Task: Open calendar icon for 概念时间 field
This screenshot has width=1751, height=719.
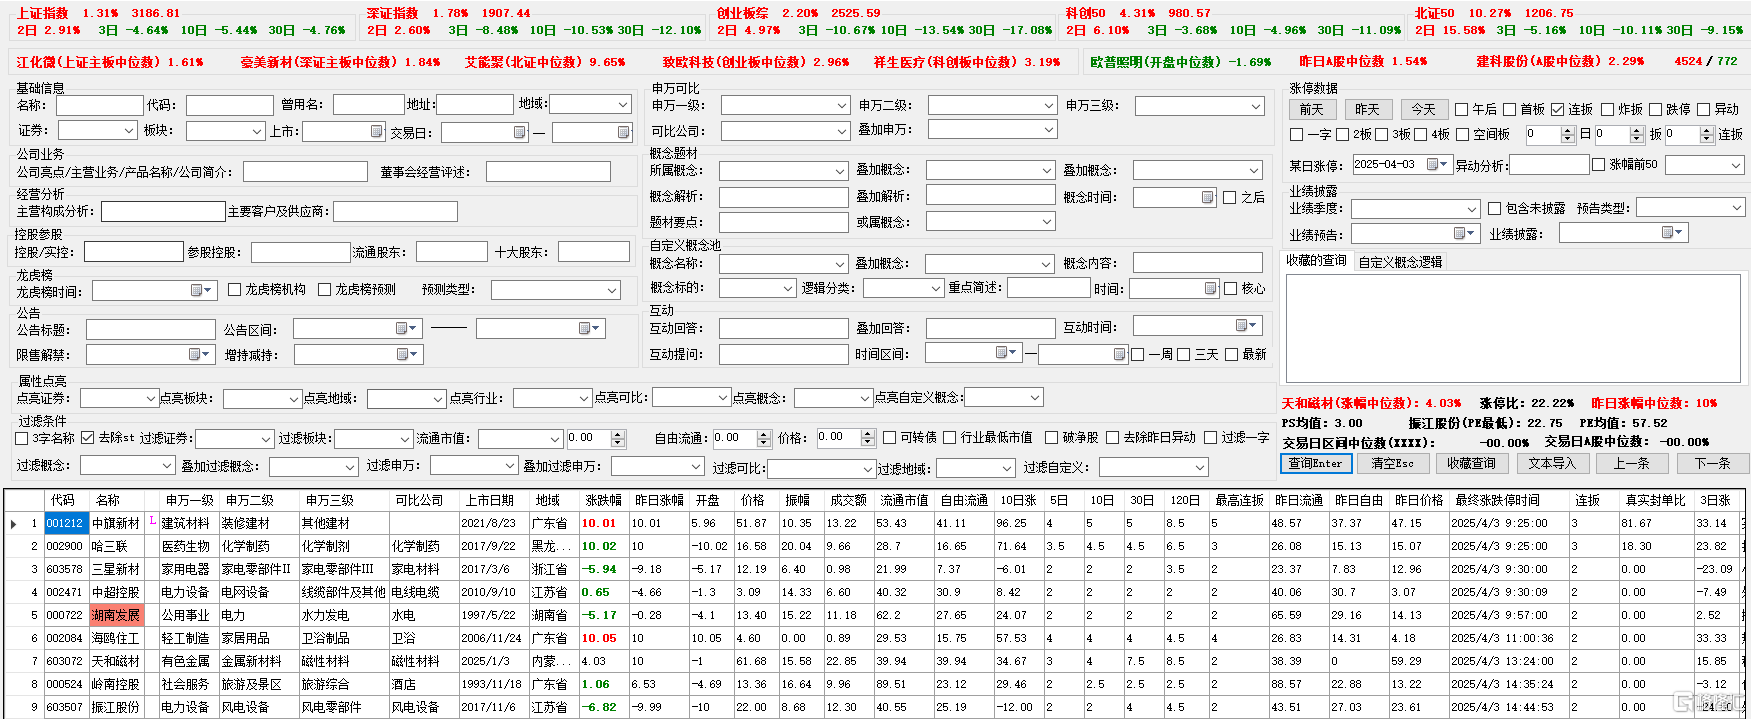Action: (1207, 197)
